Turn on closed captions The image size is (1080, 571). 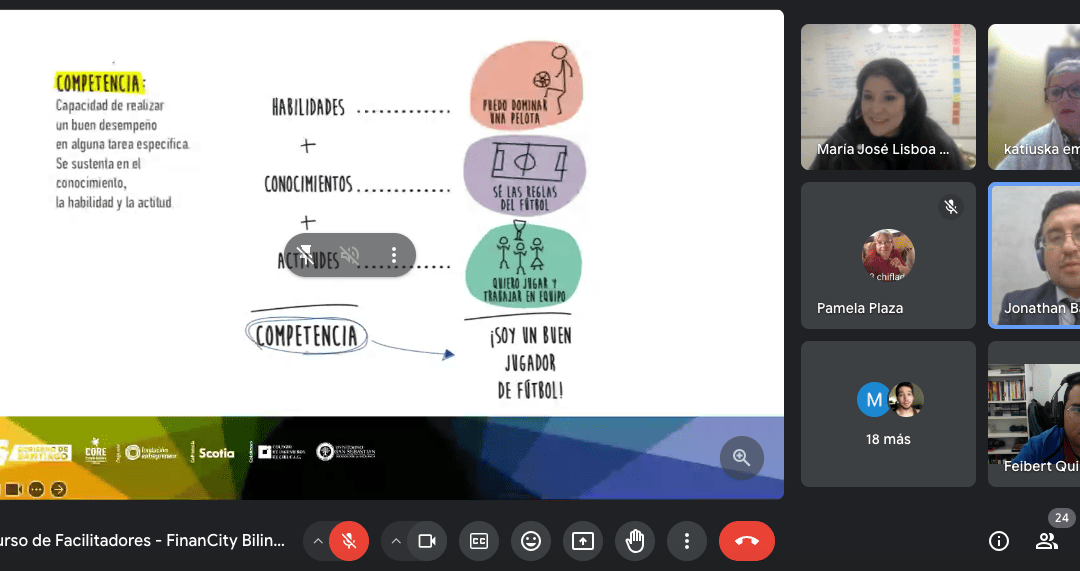coord(479,541)
